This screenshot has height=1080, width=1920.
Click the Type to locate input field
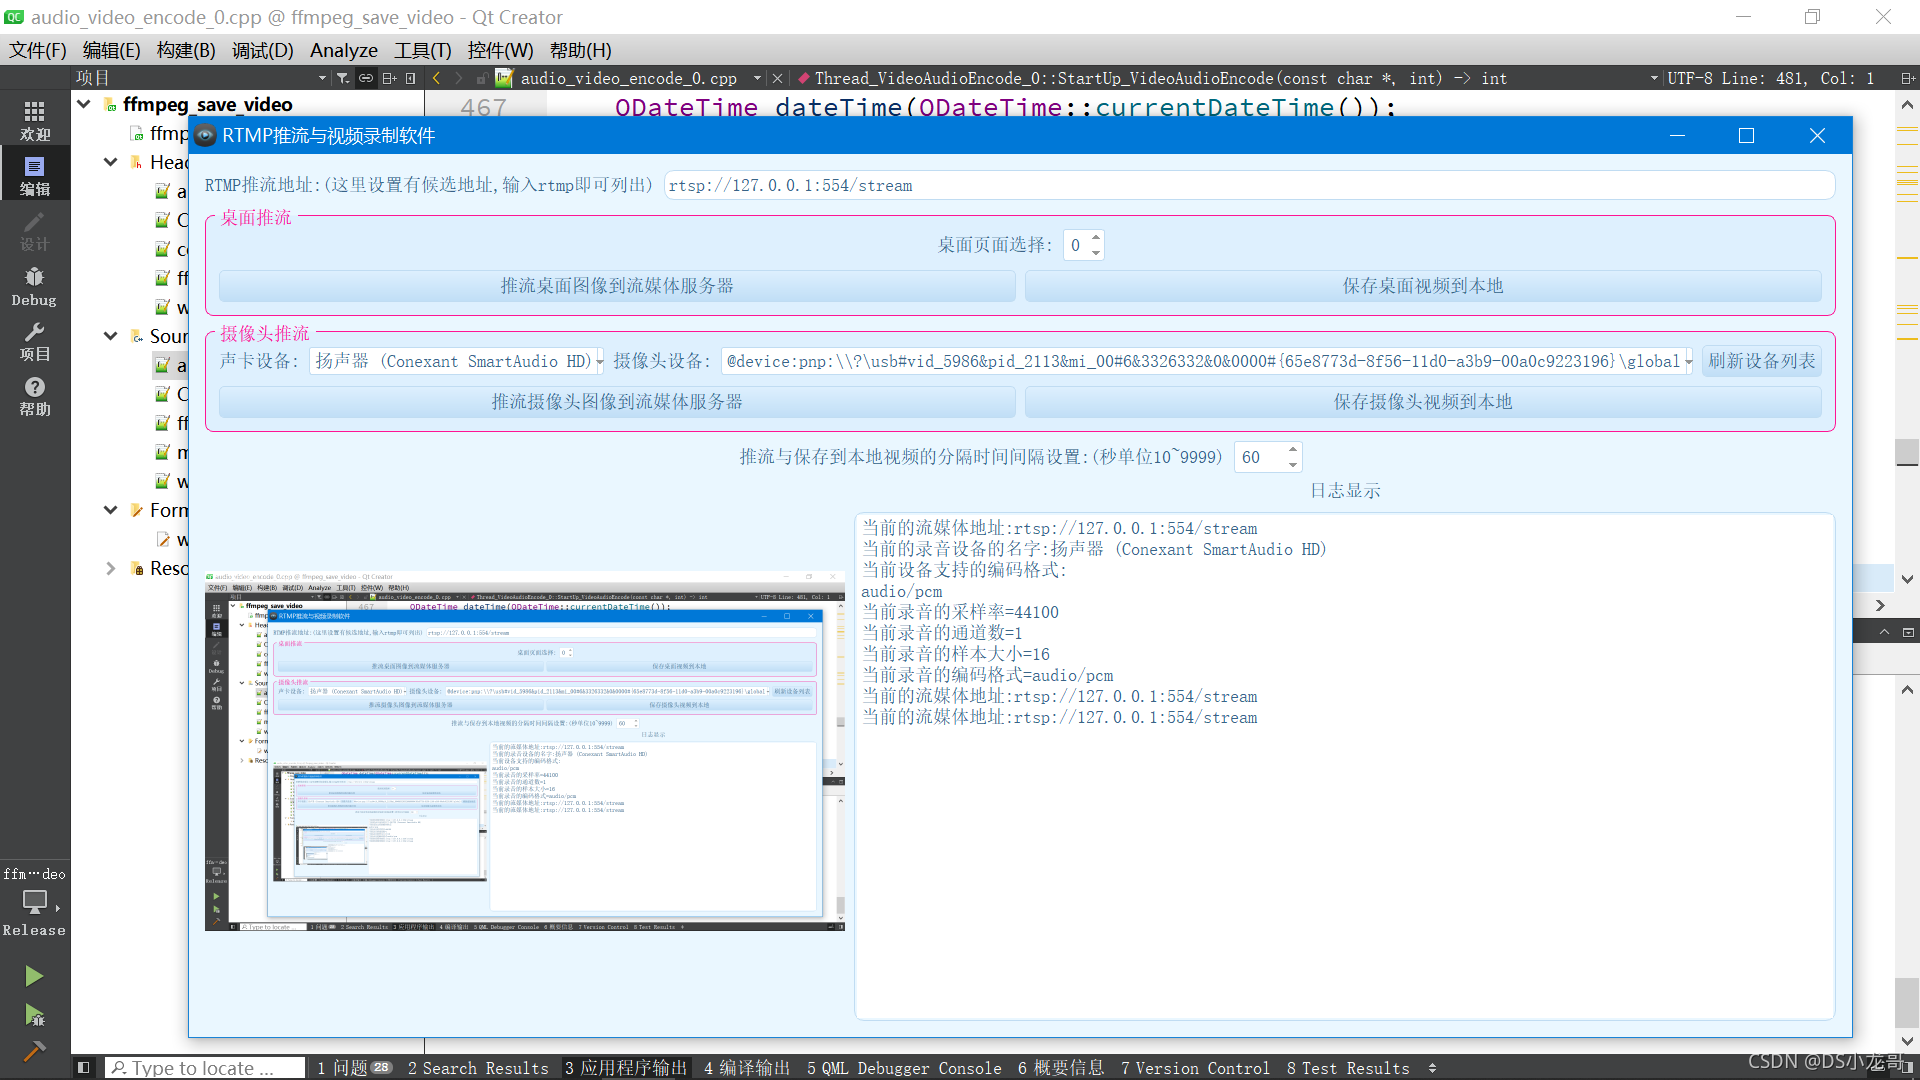(x=205, y=1067)
